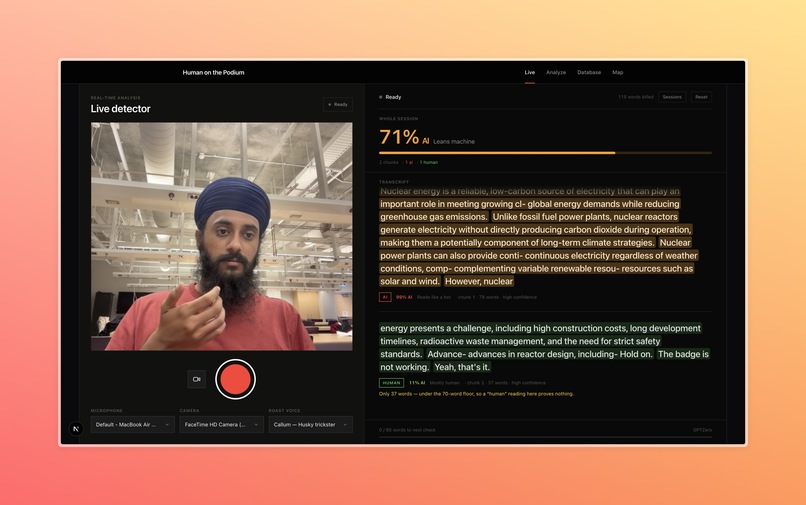806x505 pixels.
Task: Open the Camera dropdown
Action: 222,424
